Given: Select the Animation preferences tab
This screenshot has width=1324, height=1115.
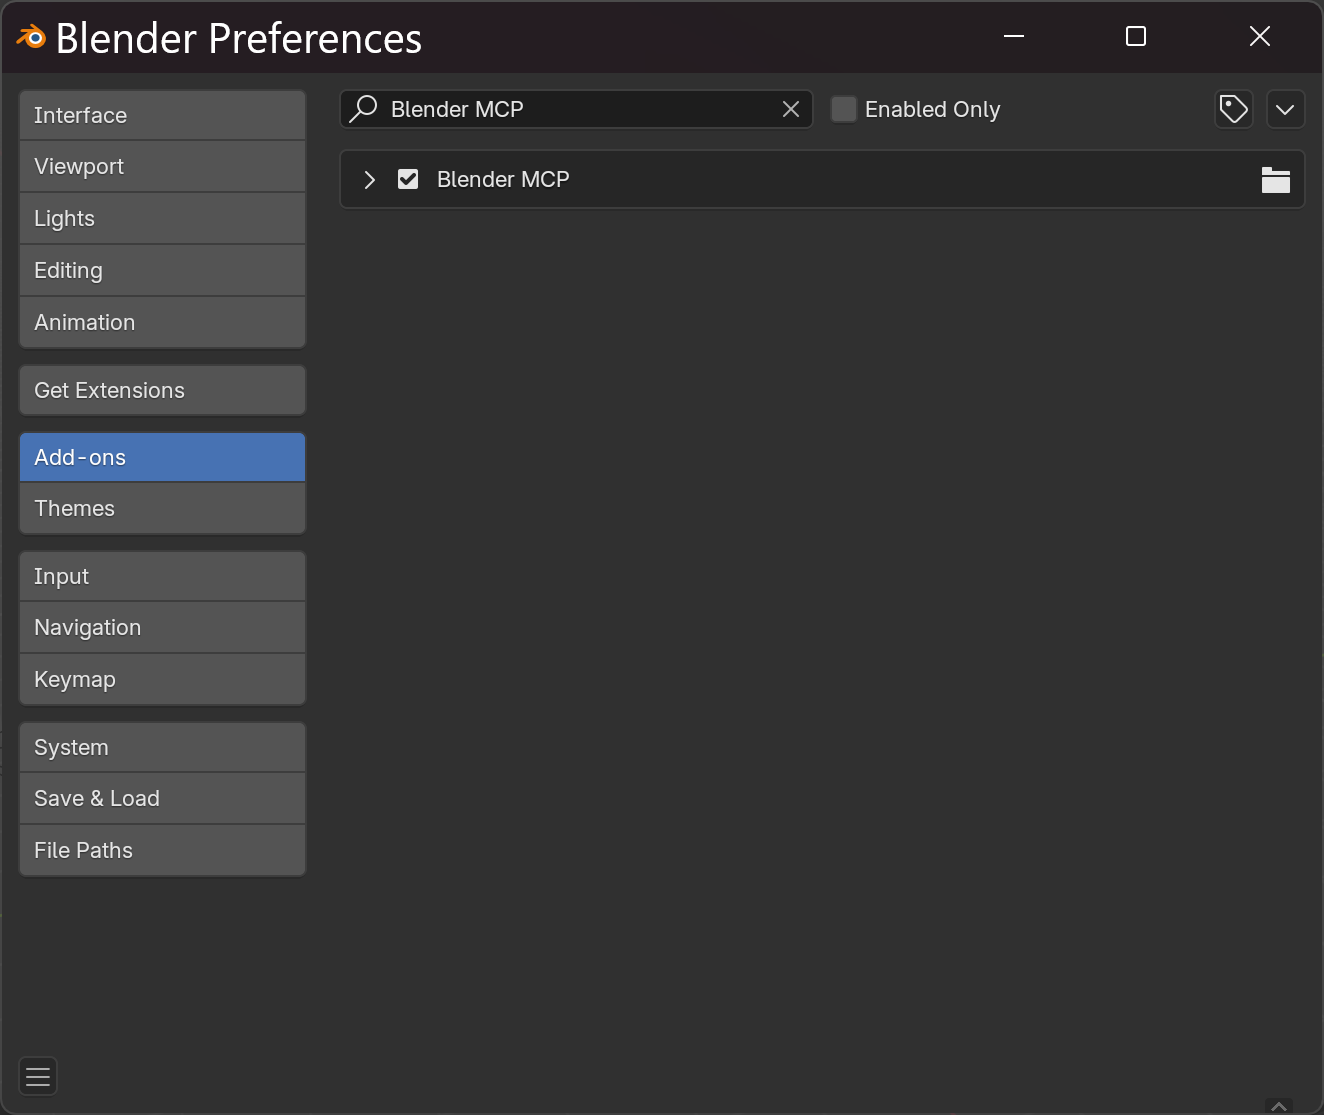Looking at the screenshot, I should pyautogui.click(x=162, y=323).
